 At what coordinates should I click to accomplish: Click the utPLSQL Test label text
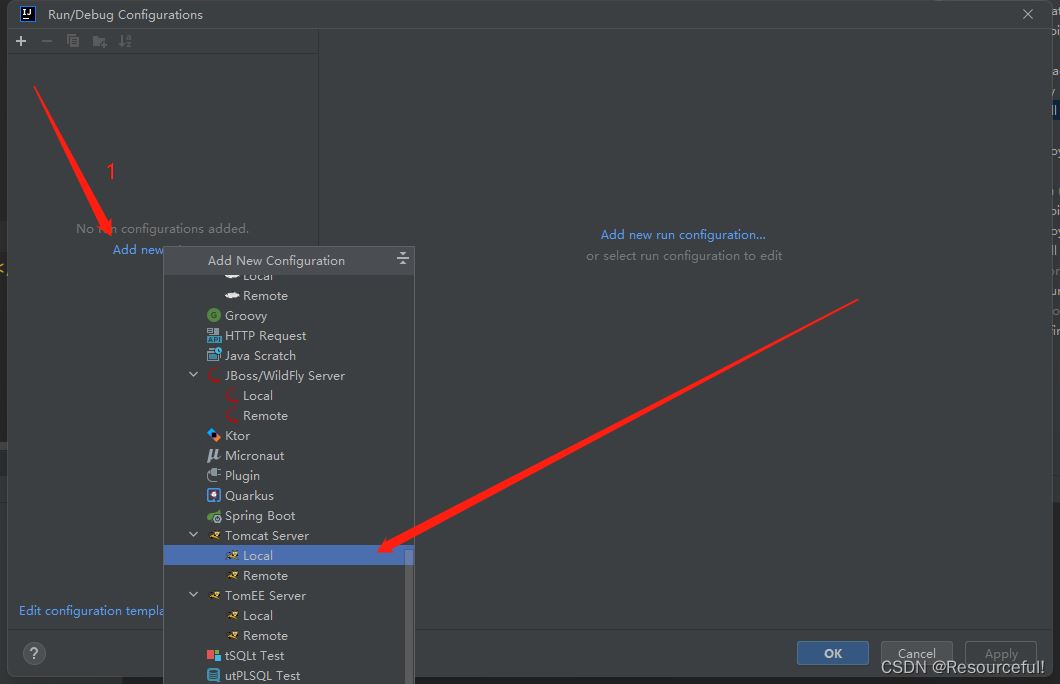pos(262,675)
